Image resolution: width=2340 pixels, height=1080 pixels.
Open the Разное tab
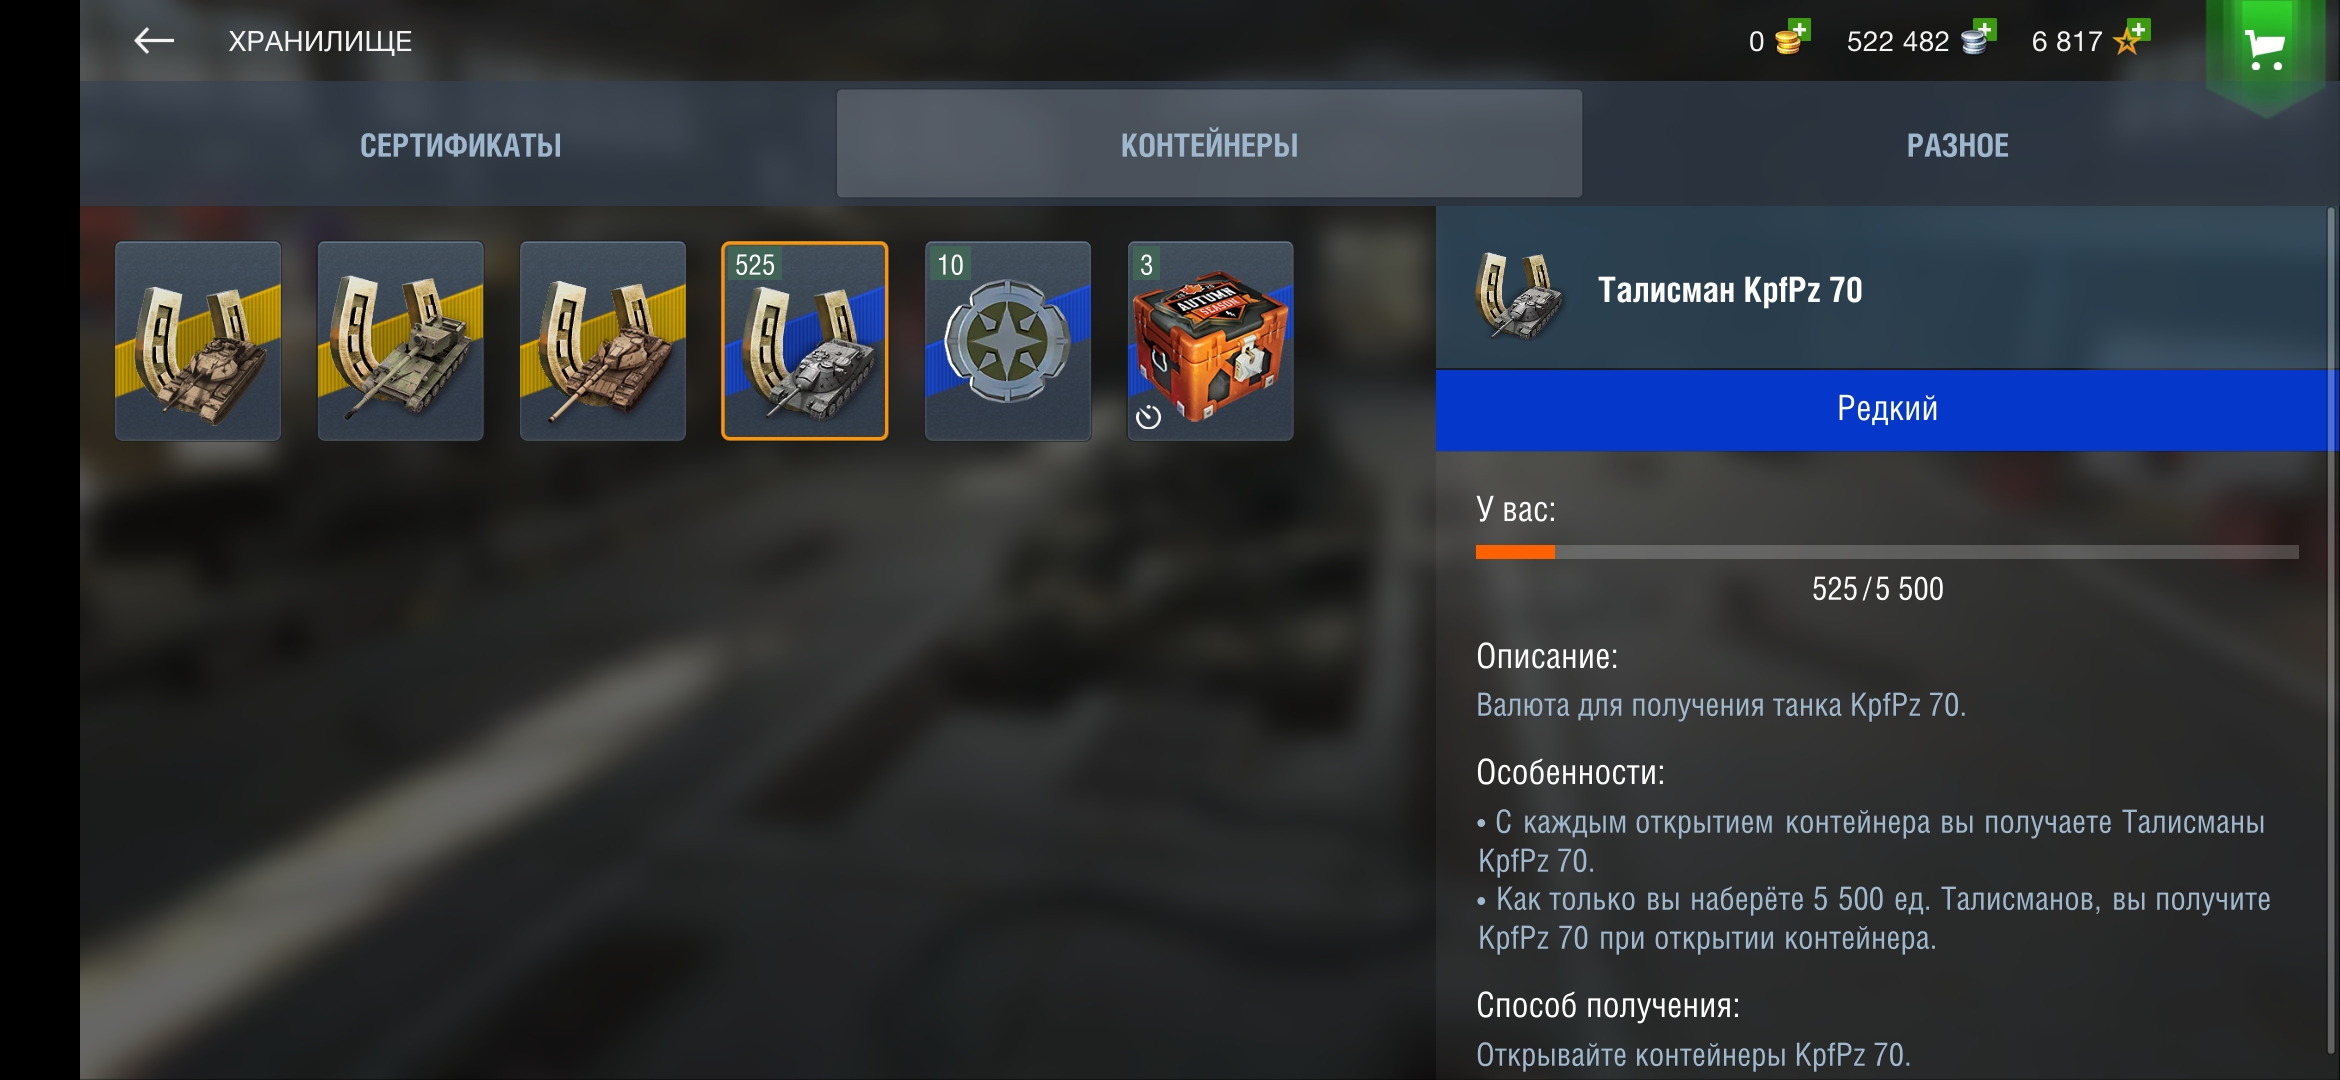(1957, 145)
